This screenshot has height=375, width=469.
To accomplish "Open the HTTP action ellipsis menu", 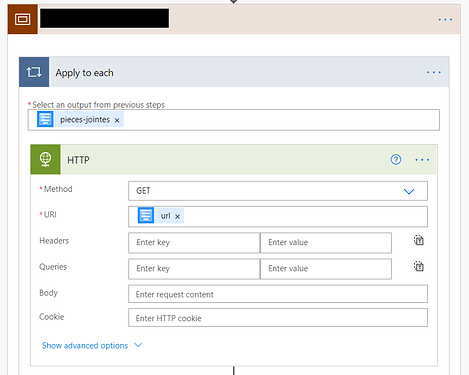I will [x=422, y=160].
